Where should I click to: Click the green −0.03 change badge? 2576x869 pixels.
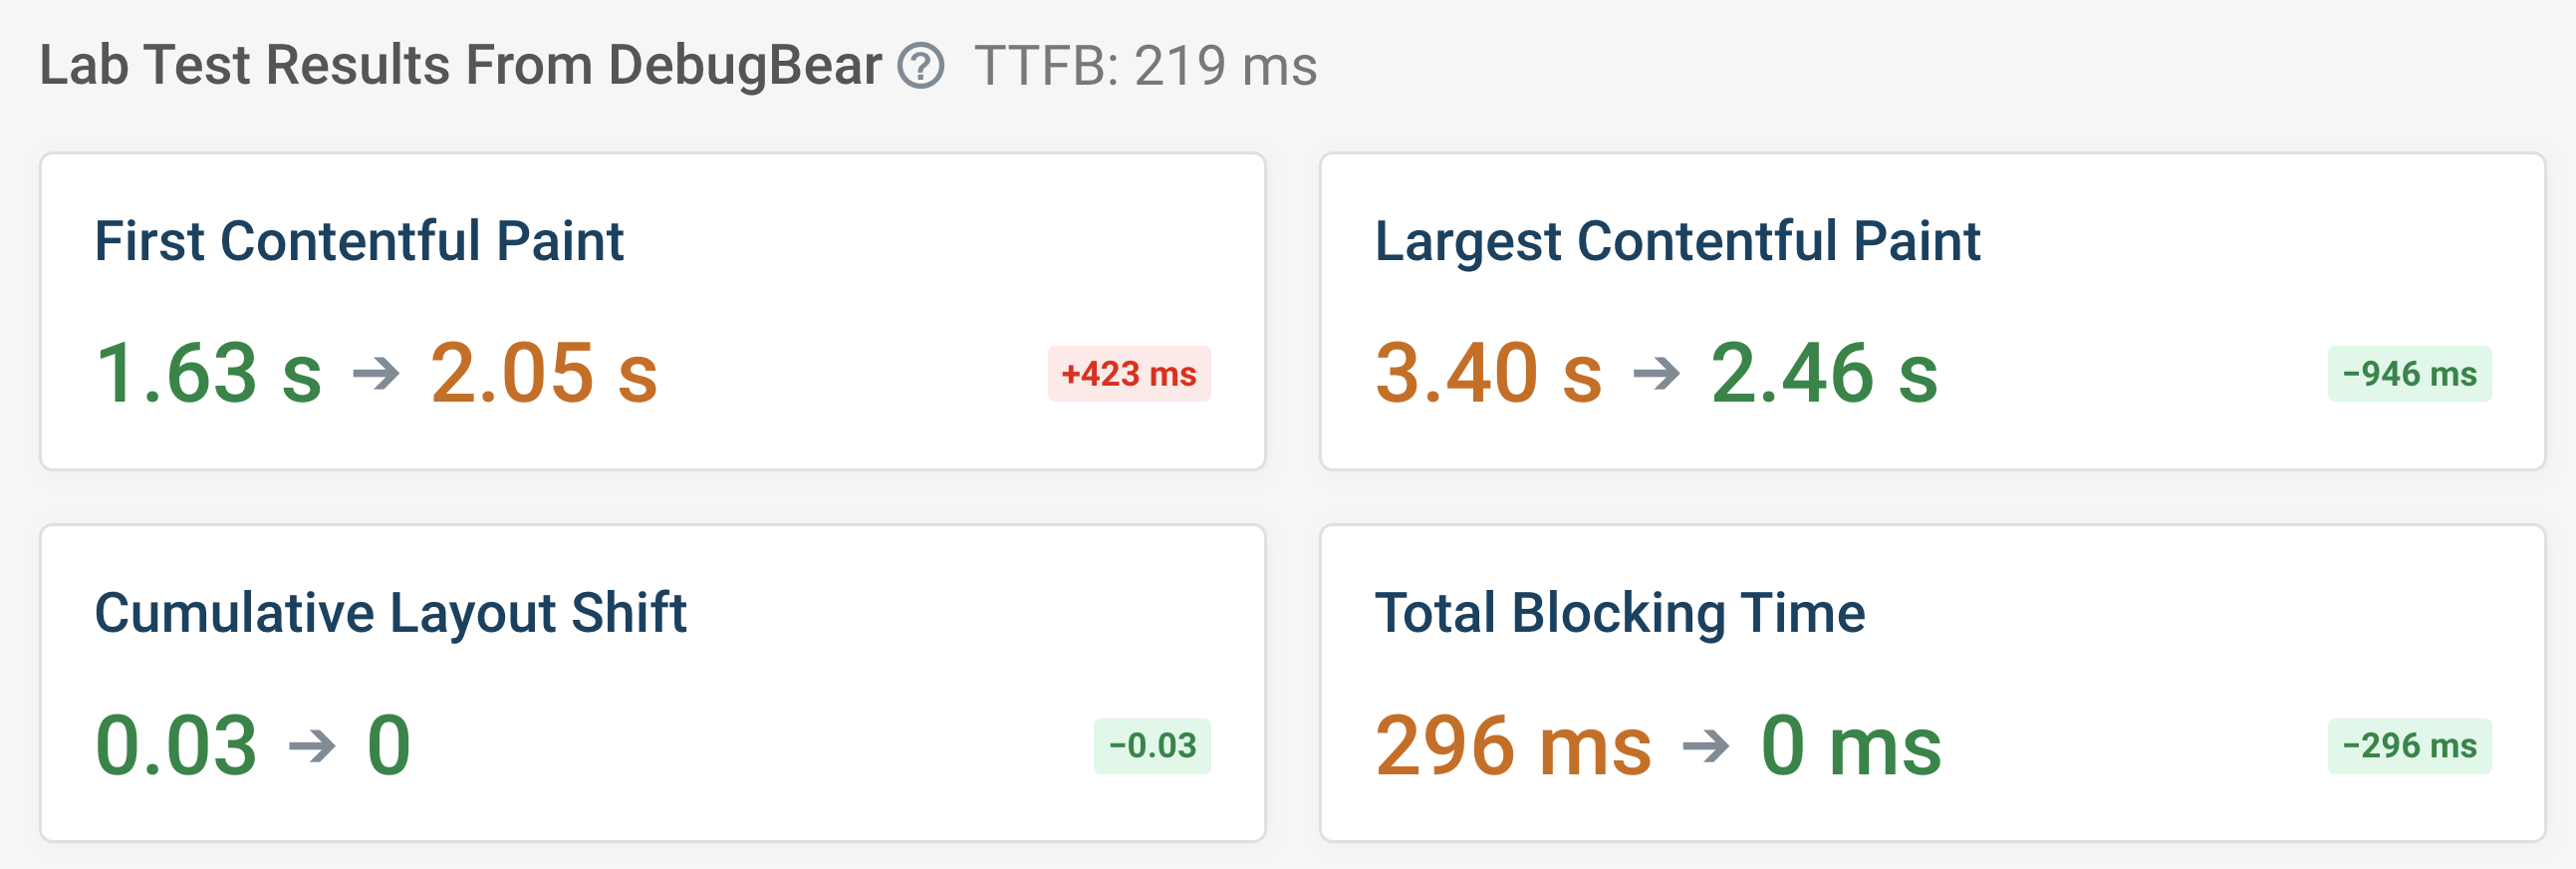pos(1151,746)
